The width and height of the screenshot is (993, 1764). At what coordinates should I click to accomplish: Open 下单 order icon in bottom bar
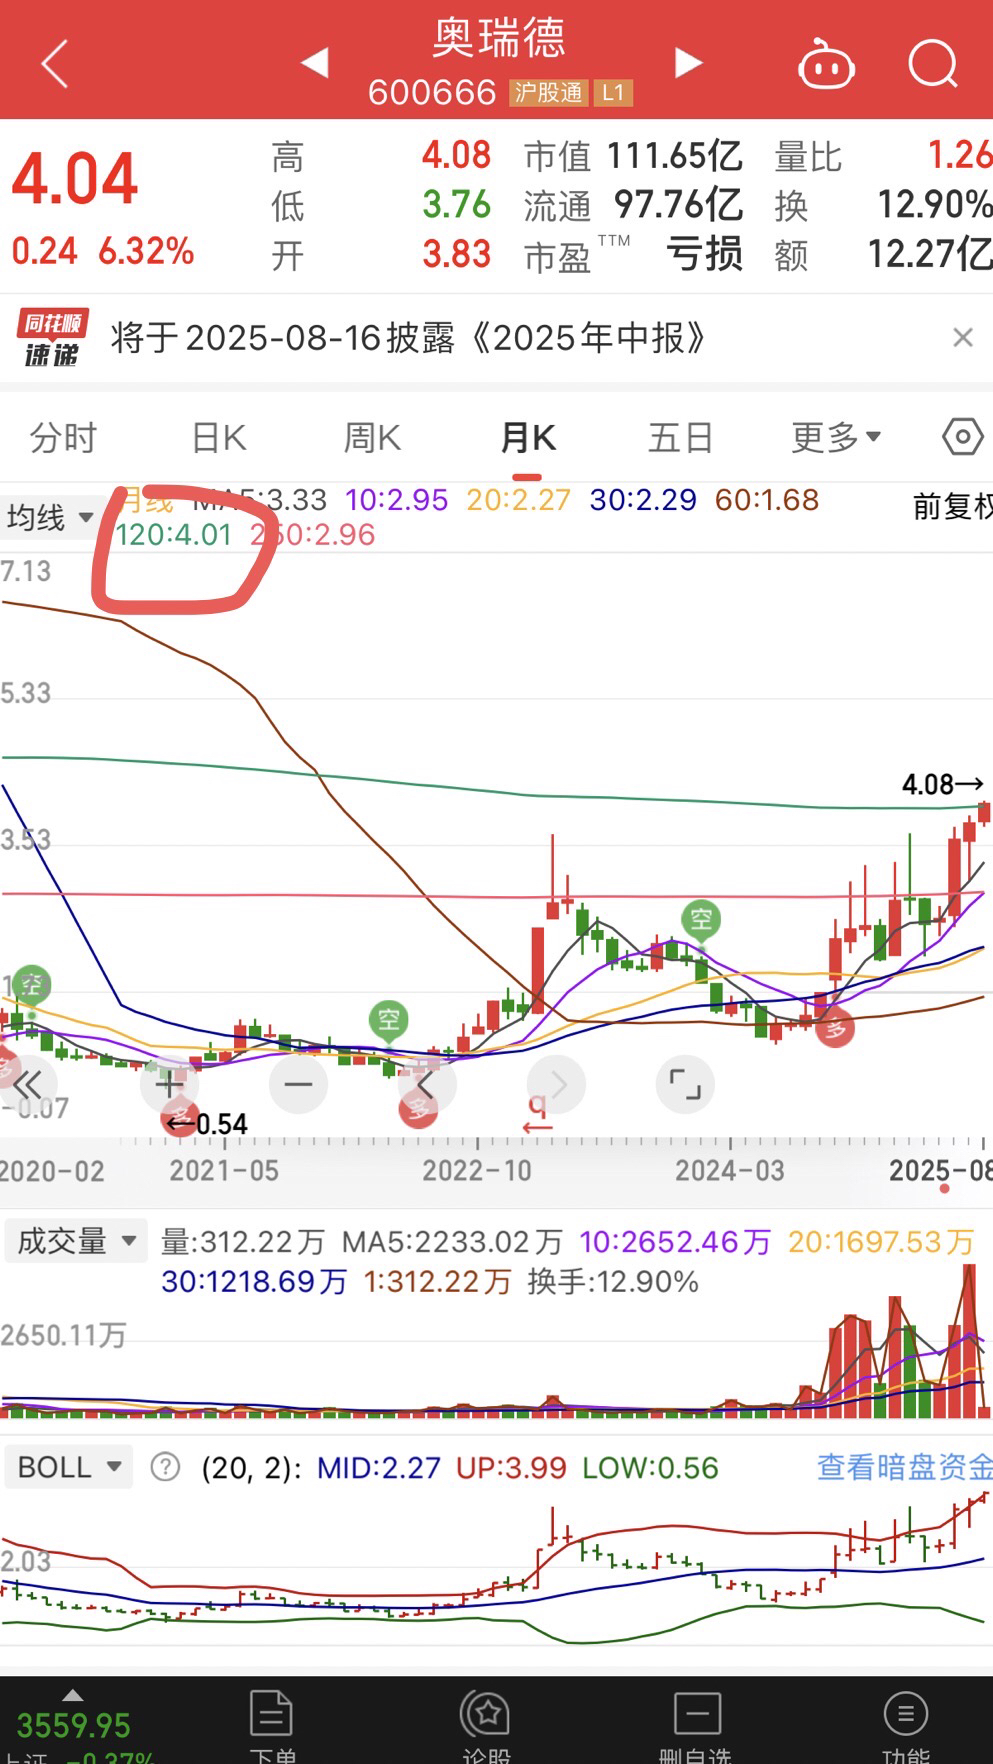(271, 1724)
